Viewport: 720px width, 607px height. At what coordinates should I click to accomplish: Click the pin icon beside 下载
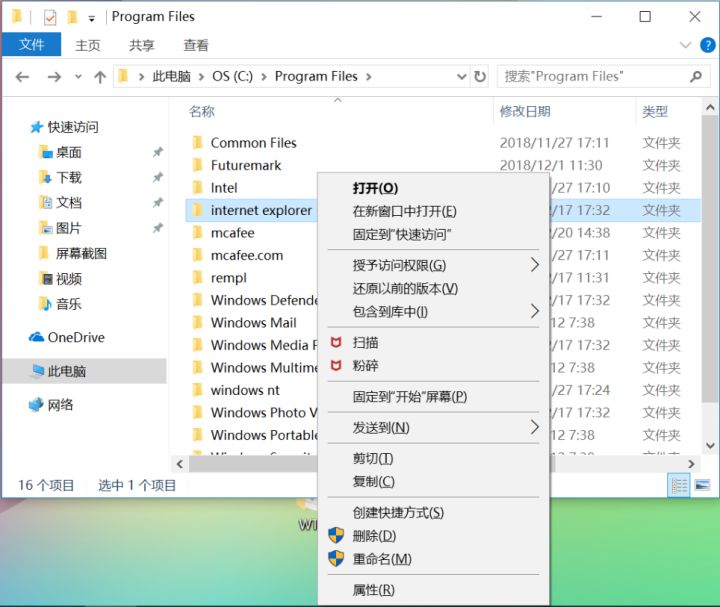[158, 177]
